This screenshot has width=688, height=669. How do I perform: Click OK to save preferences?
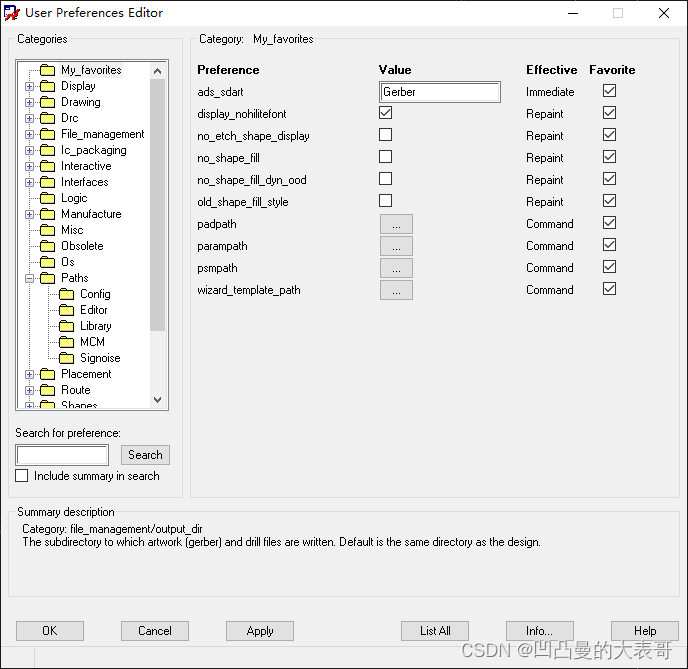tap(50, 631)
